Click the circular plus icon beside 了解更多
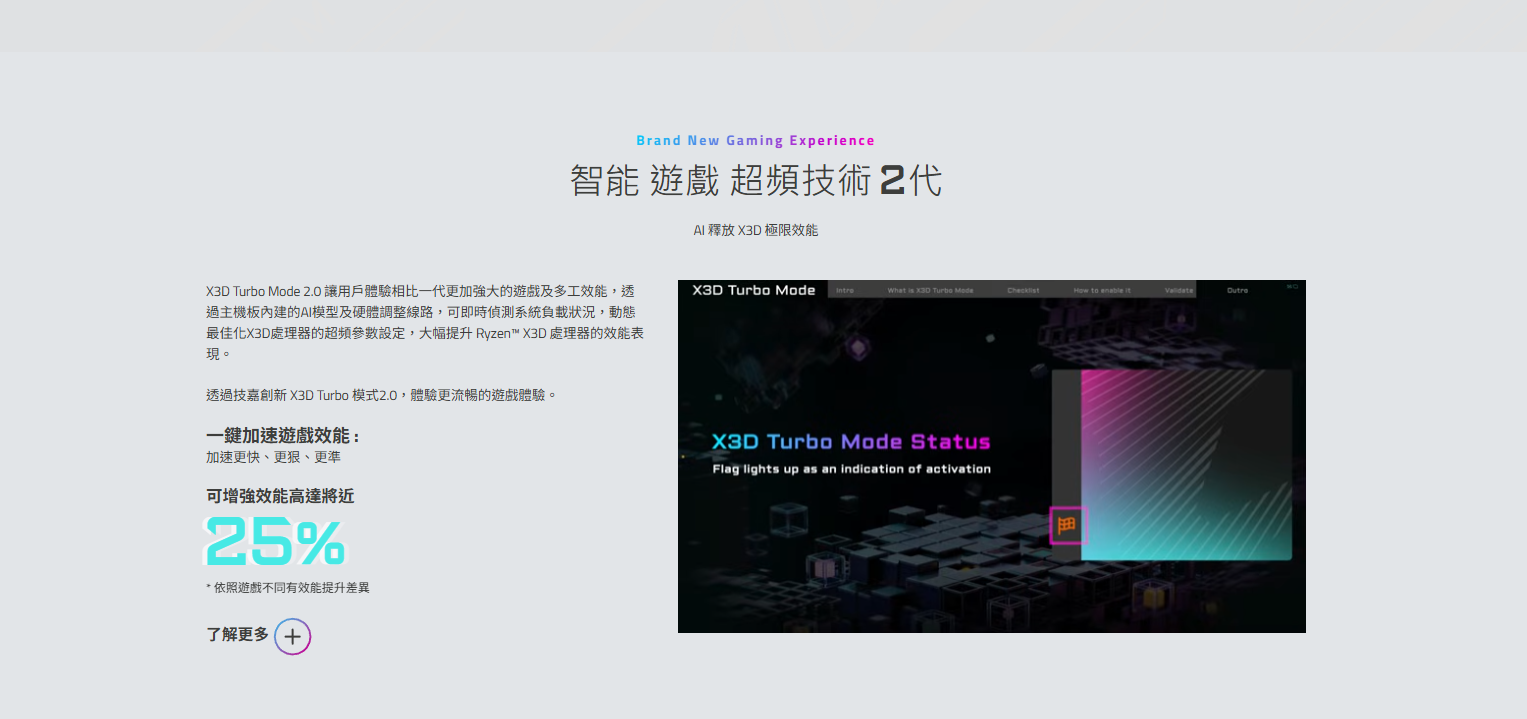The image size is (1527, 719). click(x=292, y=637)
